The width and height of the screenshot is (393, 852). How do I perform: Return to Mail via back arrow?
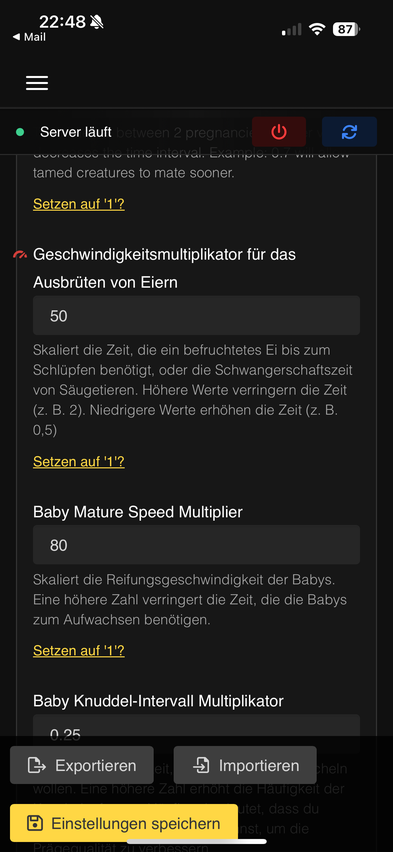pos(29,37)
